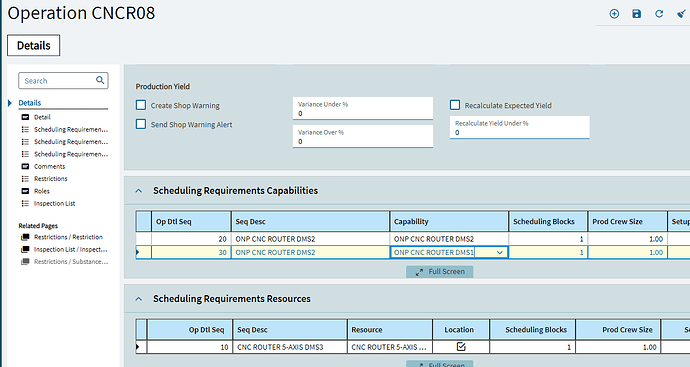Screen dimensions: 690x367
Task: Click Scheduling Blocks header in Capabilities grid
Action: tap(548, 221)
